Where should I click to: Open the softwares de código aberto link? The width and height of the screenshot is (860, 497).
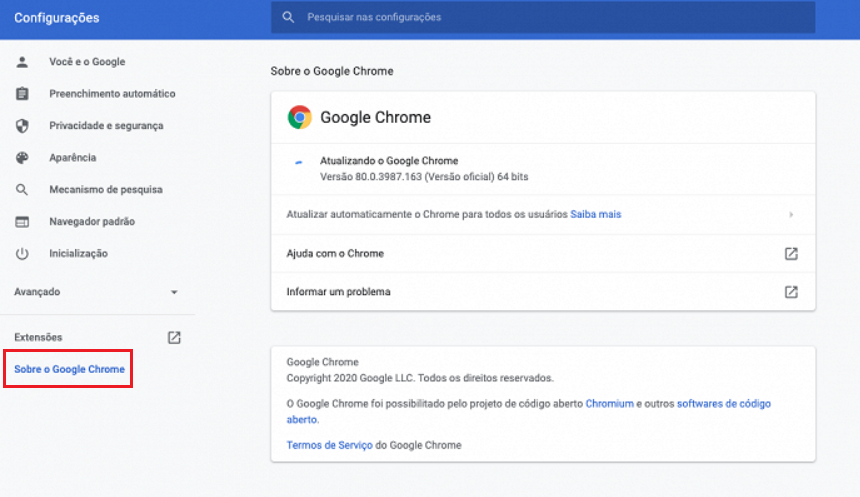[723, 404]
